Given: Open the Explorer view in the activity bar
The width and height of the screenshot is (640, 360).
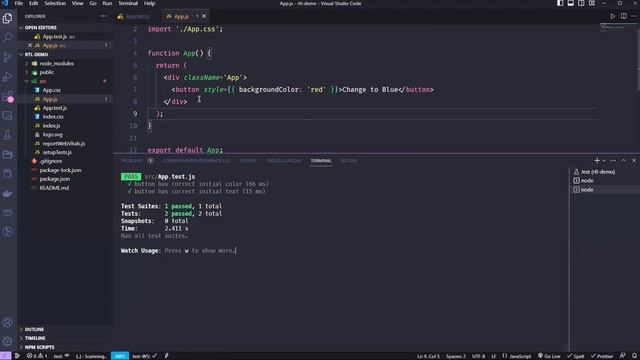Looking at the screenshot, I should coord(7,18).
